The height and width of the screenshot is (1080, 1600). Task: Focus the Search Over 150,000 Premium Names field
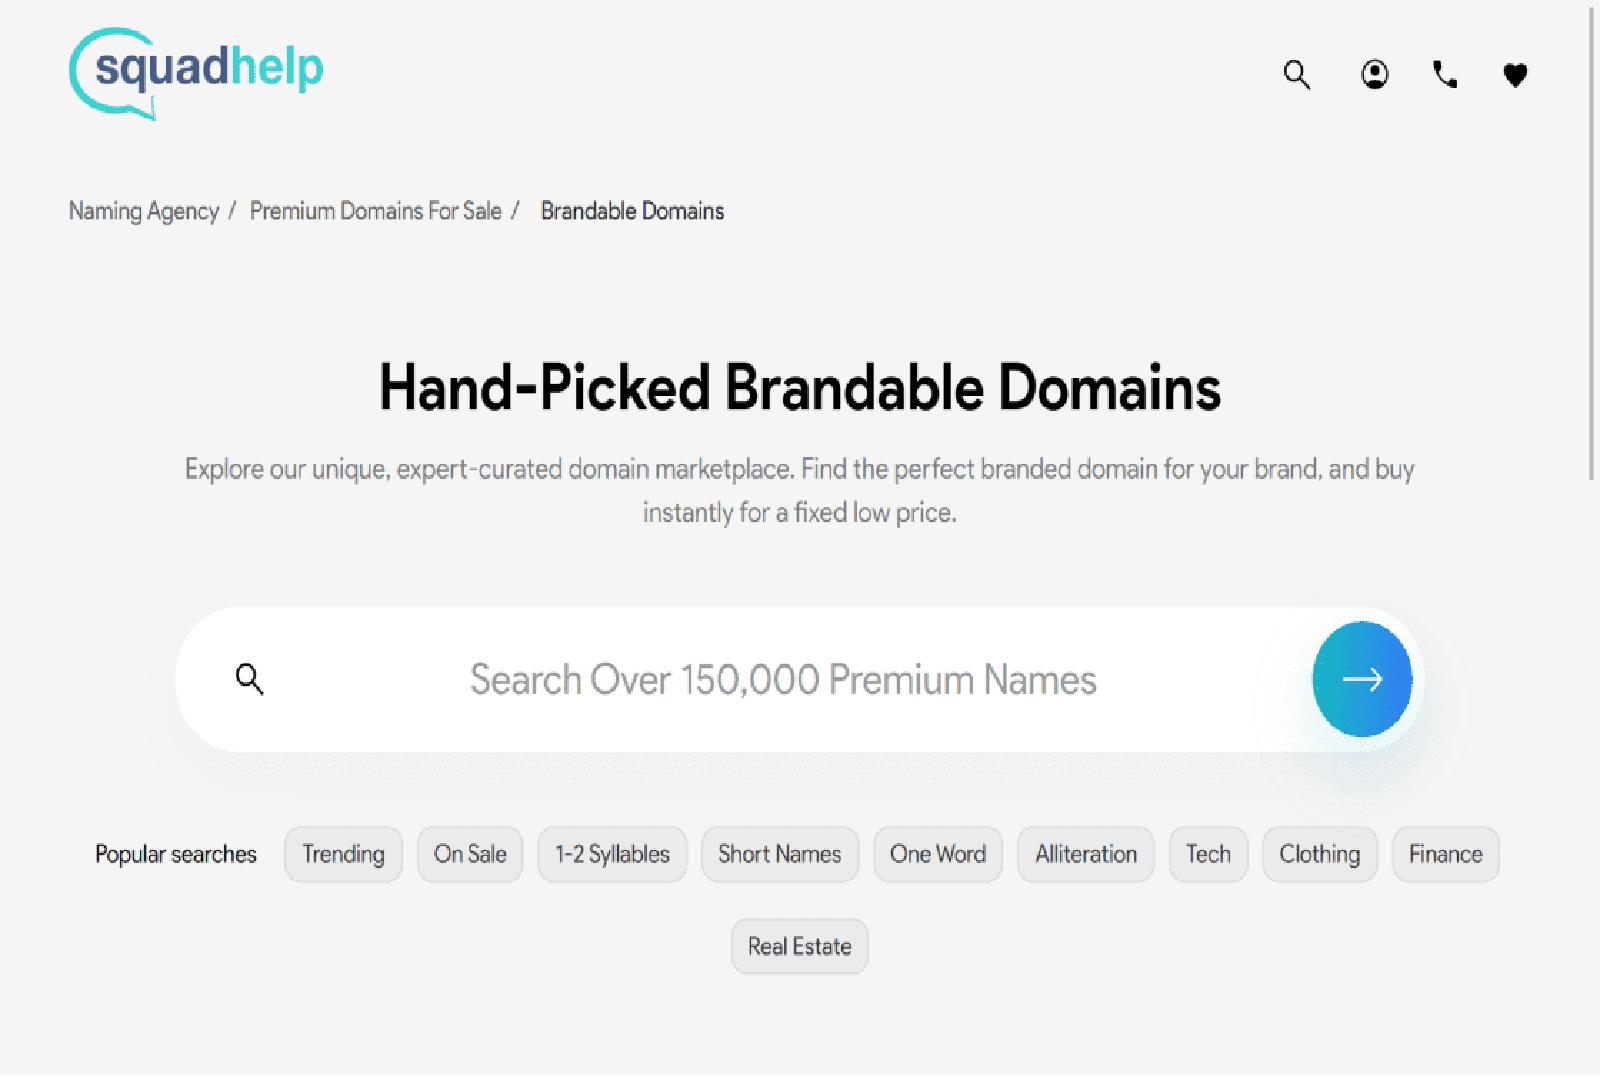pyautogui.click(x=782, y=680)
